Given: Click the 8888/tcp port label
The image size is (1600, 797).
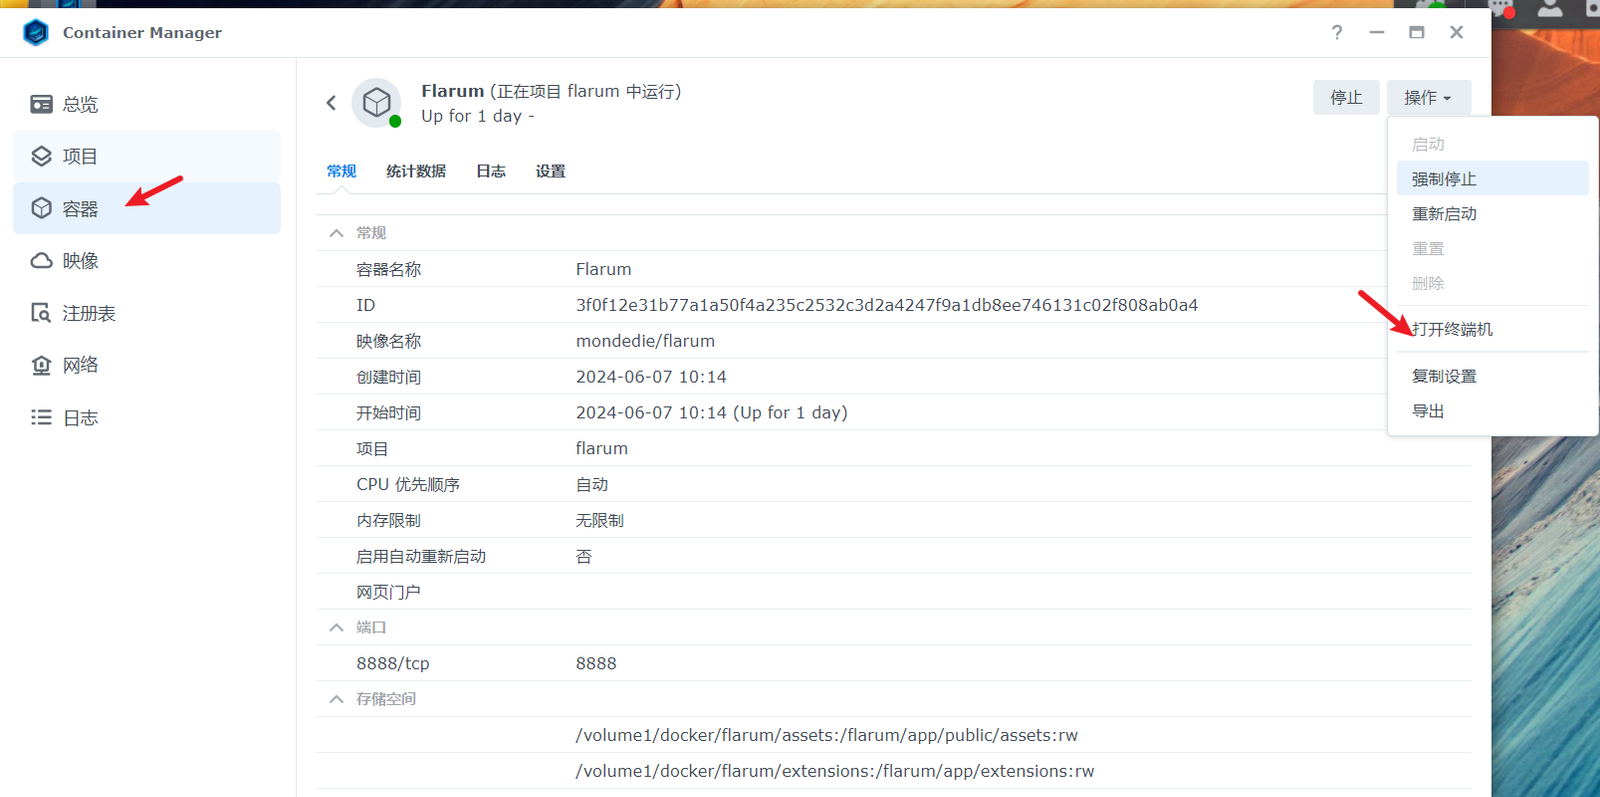Looking at the screenshot, I should coord(393,663).
